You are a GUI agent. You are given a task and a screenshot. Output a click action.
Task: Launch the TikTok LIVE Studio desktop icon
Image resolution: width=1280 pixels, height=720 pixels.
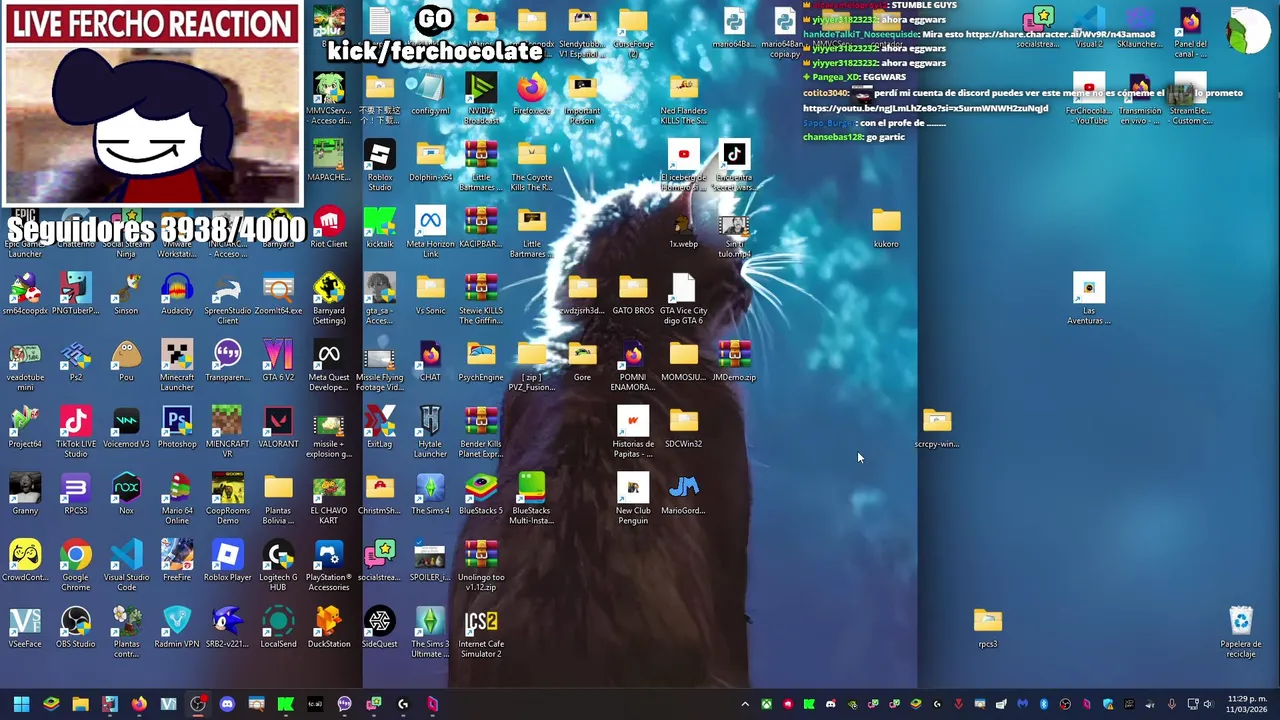(x=76, y=432)
